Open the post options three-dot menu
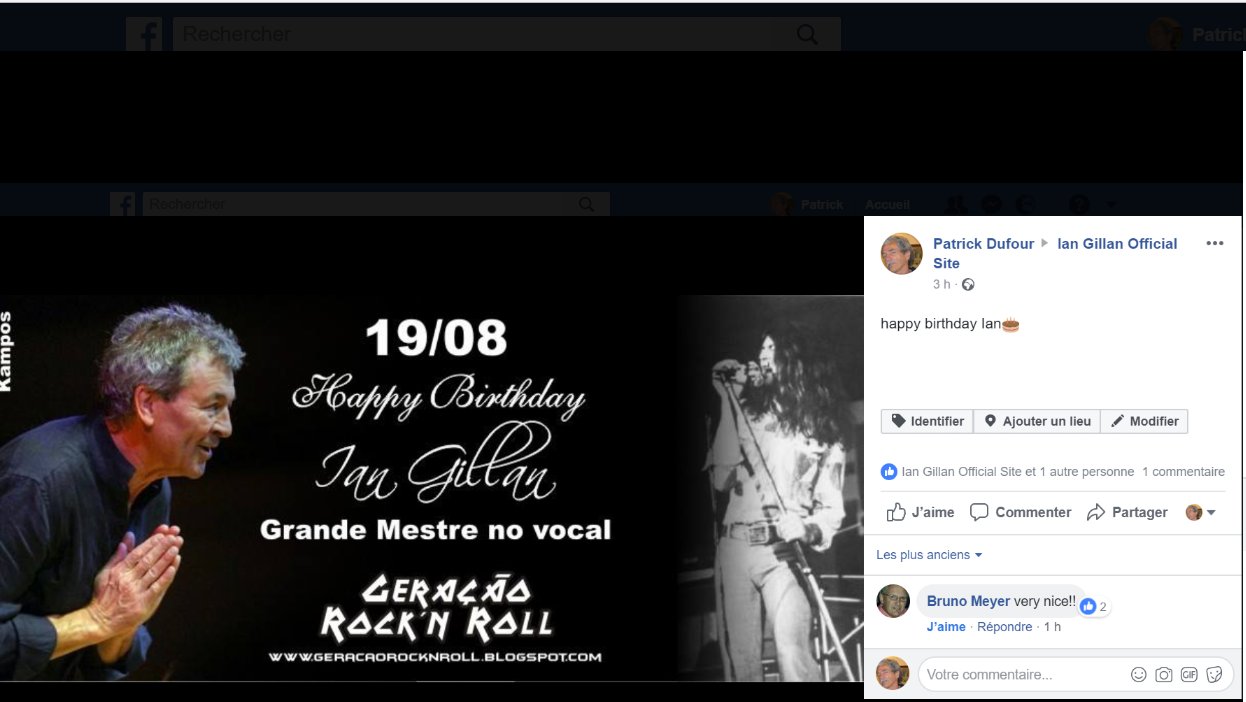The width and height of the screenshot is (1246, 702). pyautogui.click(x=1214, y=243)
